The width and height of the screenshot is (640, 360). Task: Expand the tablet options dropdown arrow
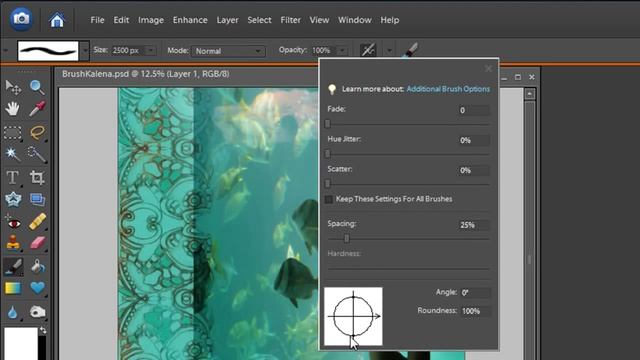pyautogui.click(x=389, y=51)
